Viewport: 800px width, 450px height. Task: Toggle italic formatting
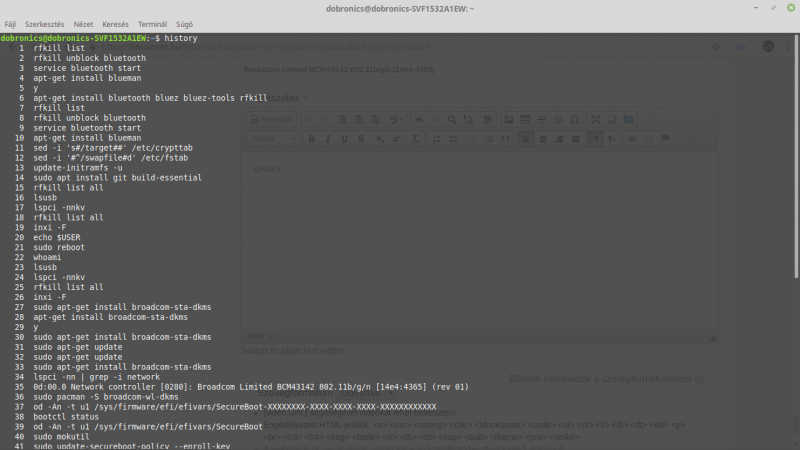[328, 139]
